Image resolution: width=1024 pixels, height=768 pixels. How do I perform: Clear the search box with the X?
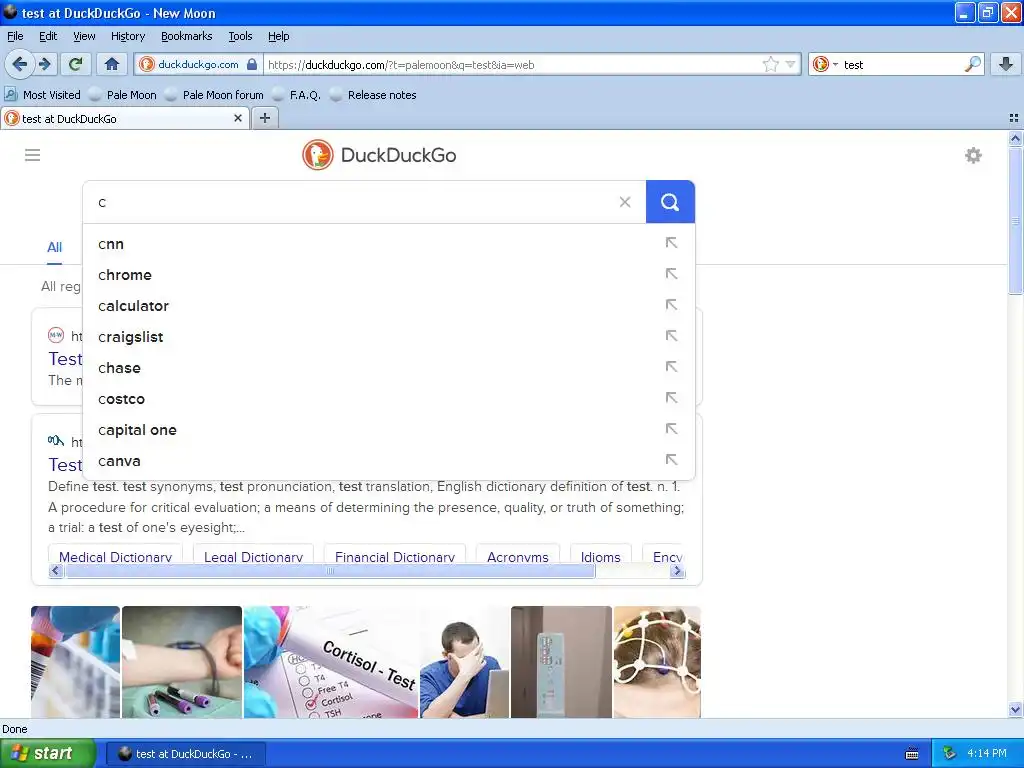pyautogui.click(x=625, y=202)
